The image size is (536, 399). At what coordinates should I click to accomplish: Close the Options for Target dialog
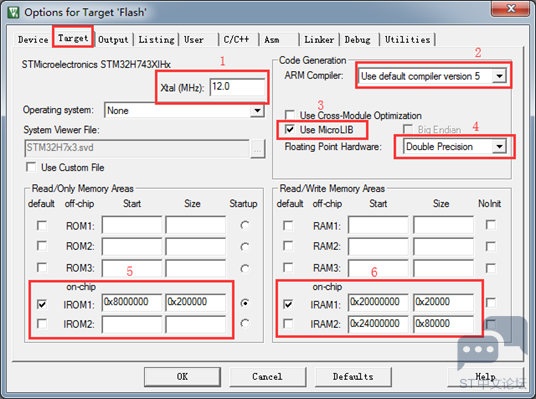click(x=510, y=8)
